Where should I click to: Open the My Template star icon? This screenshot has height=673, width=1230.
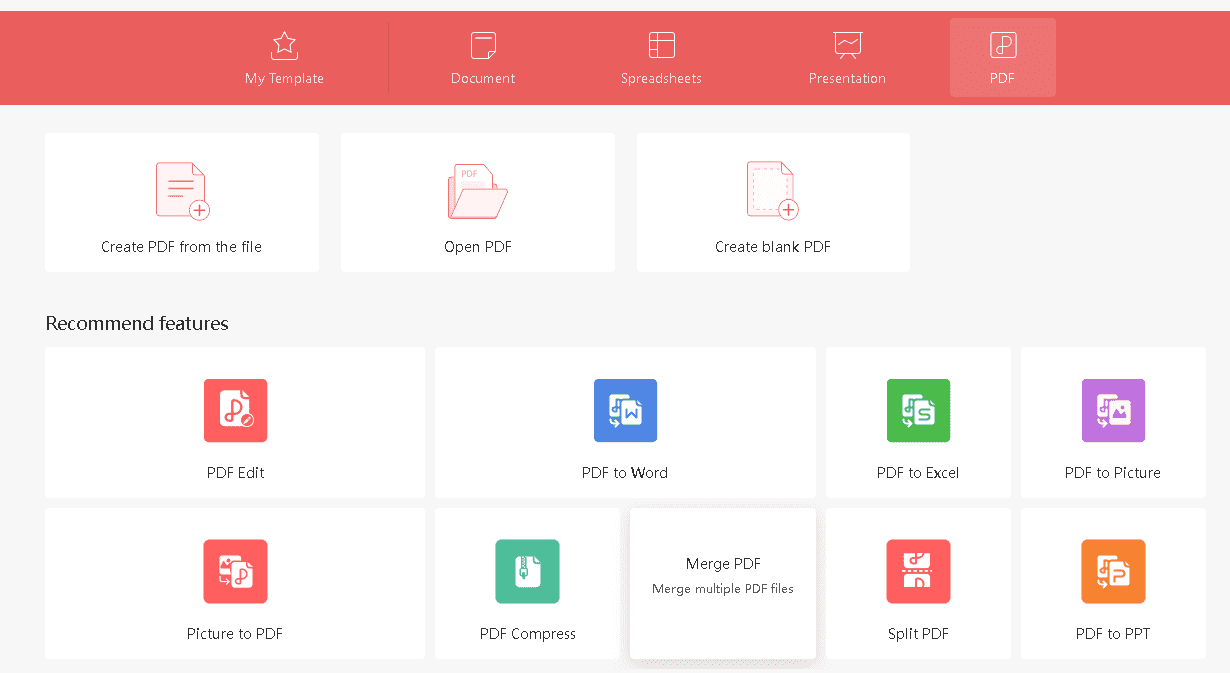284,45
